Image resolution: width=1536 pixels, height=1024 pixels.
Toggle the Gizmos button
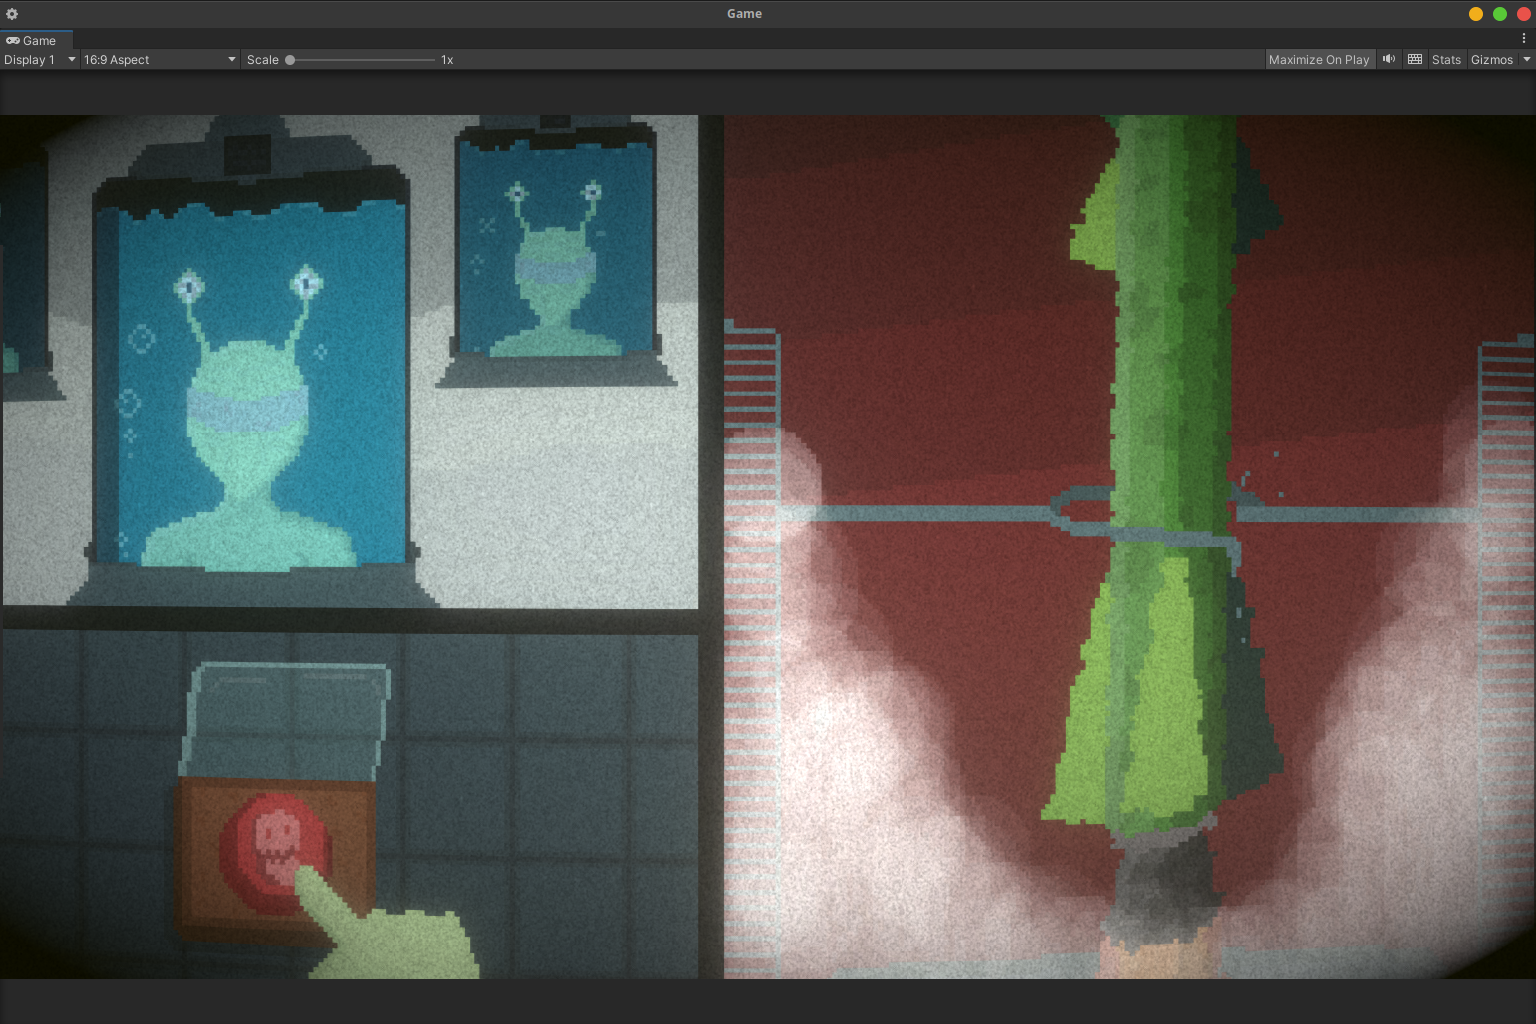pos(1492,60)
